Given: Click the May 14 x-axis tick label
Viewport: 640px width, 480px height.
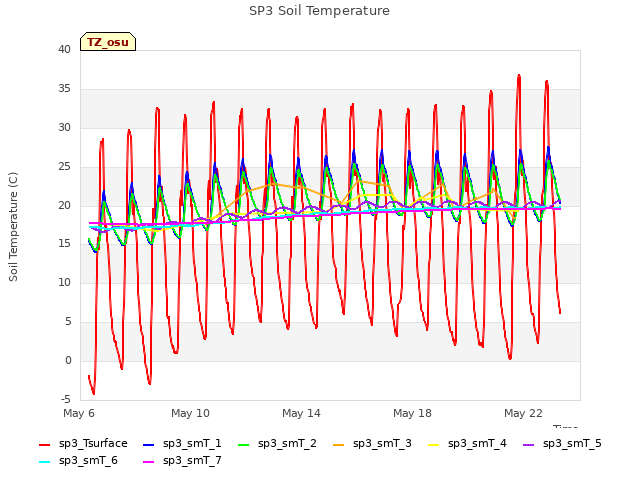Looking at the screenshot, I should click(301, 413).
